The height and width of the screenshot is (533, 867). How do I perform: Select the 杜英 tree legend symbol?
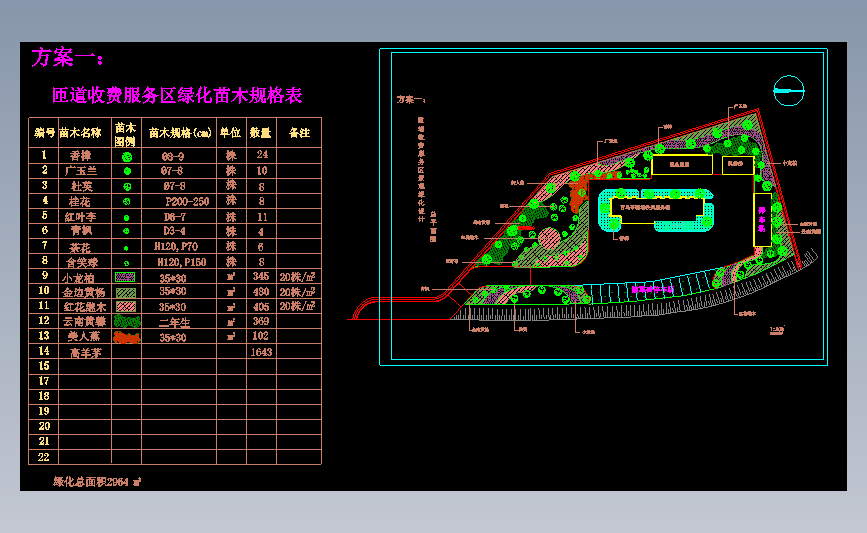(127, 187)
